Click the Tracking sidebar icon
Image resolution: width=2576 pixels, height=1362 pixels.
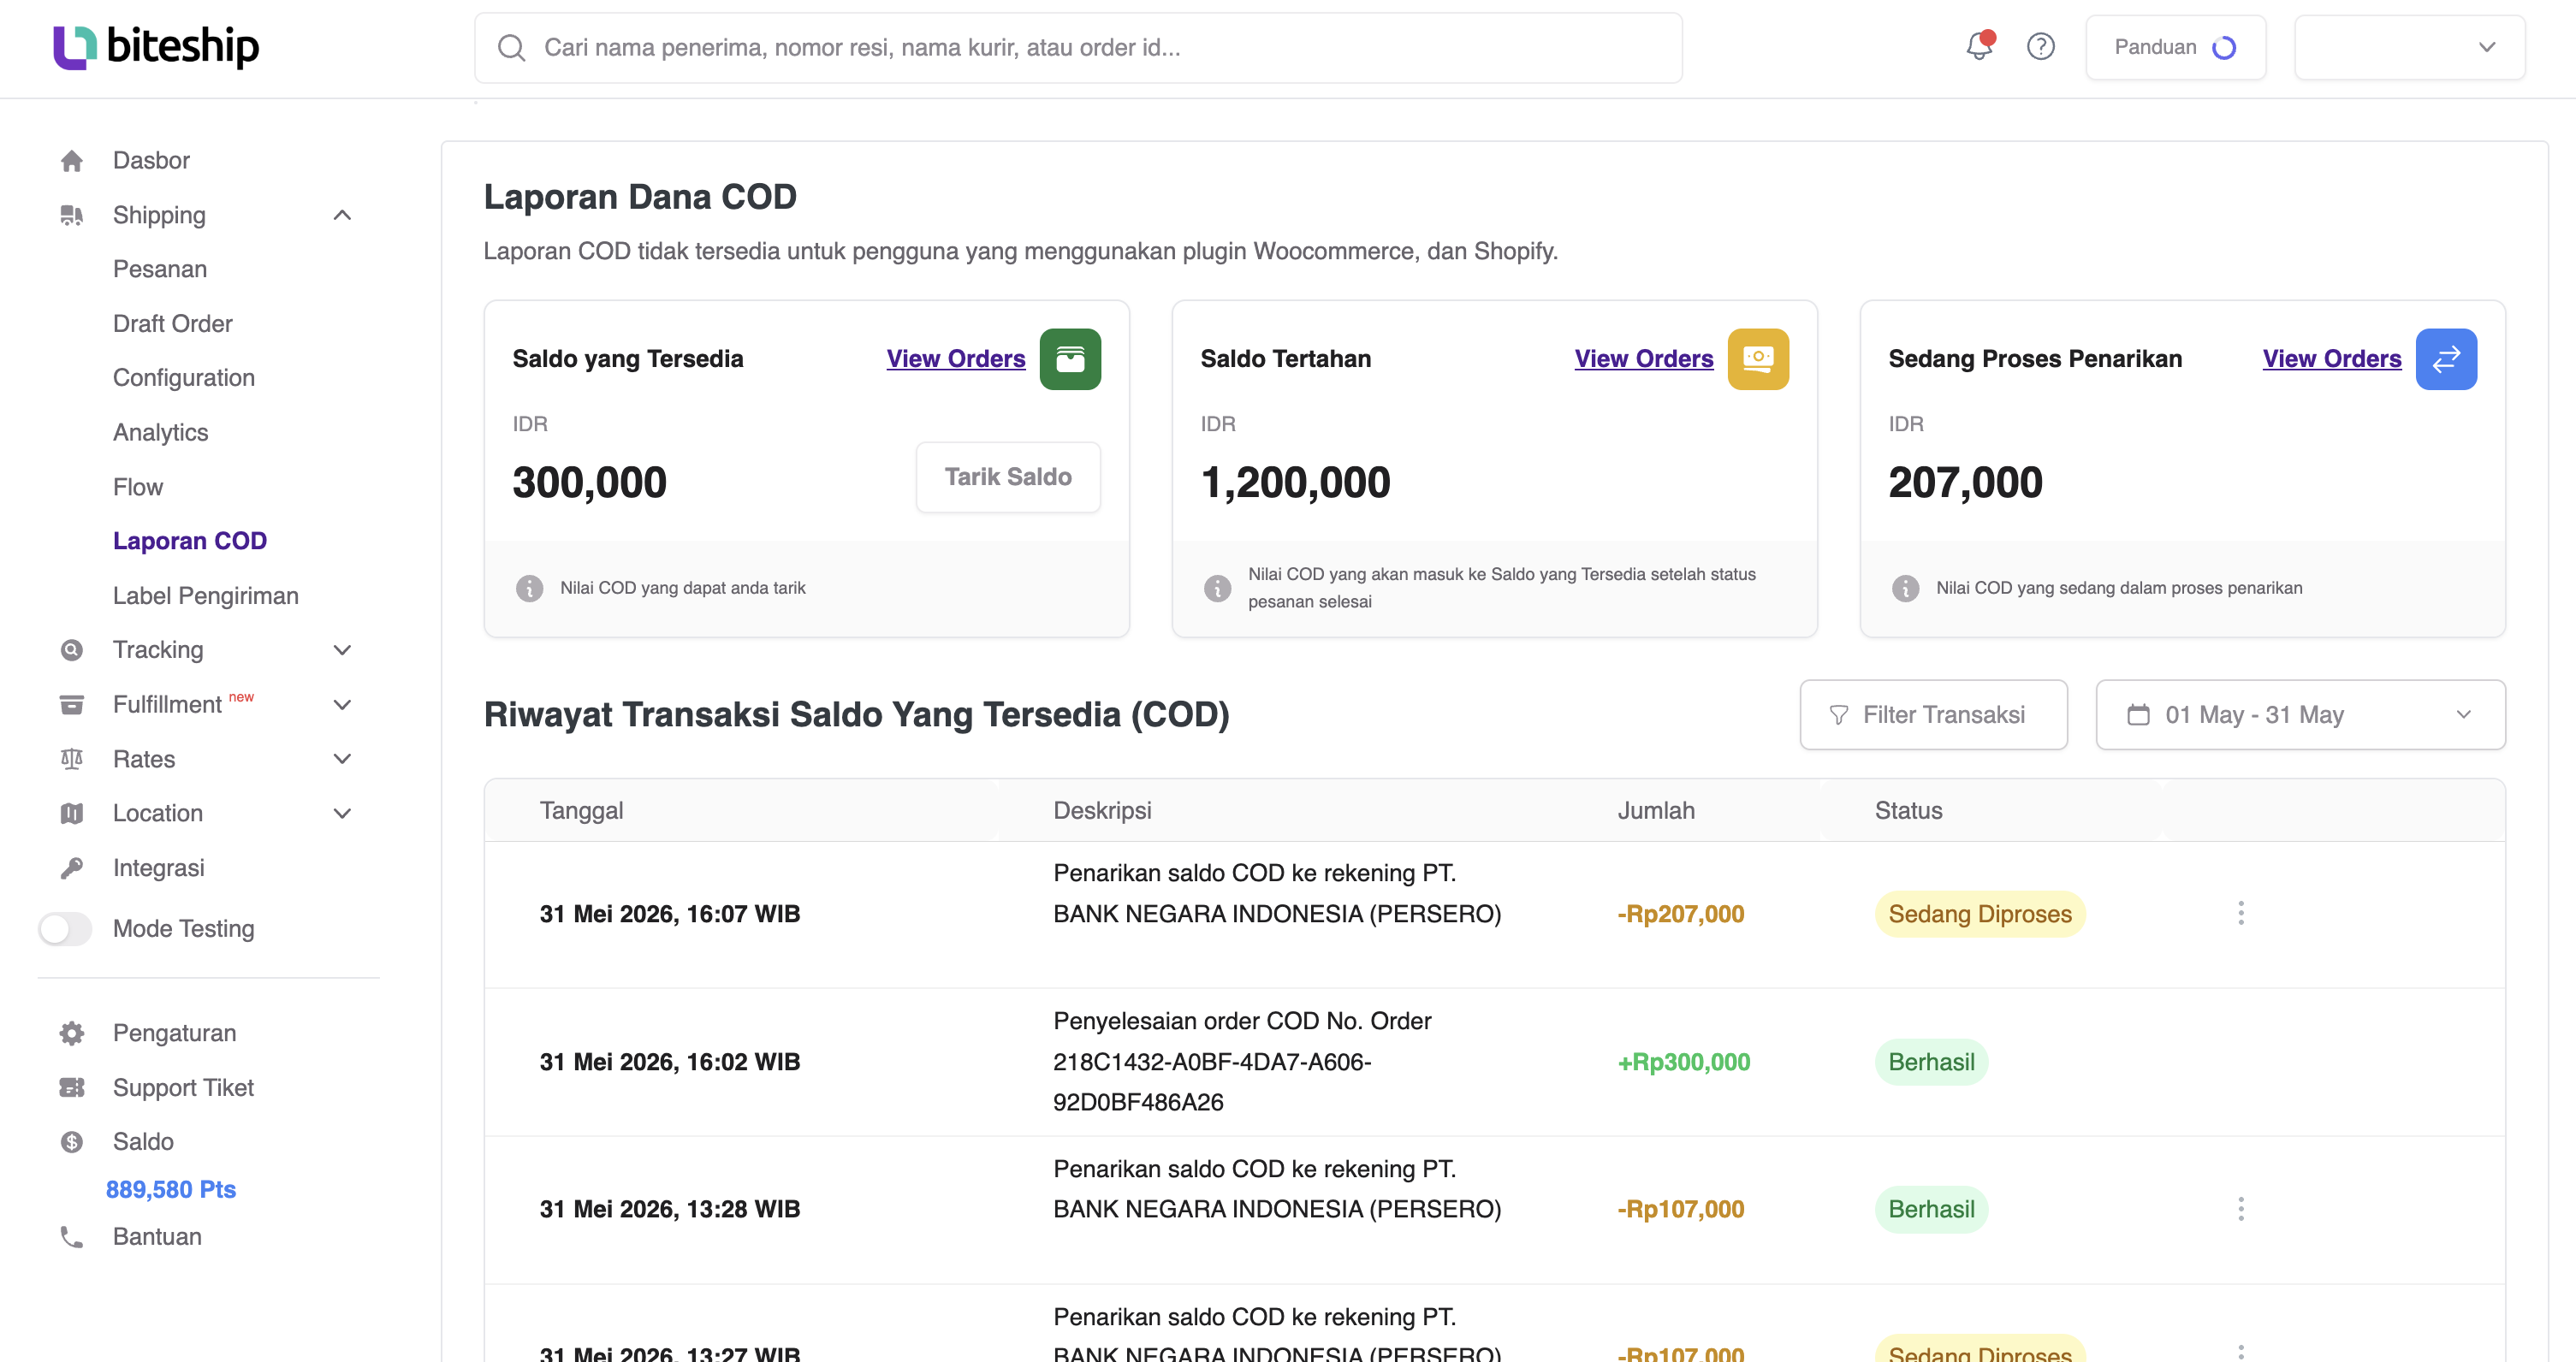coord(72,650)
